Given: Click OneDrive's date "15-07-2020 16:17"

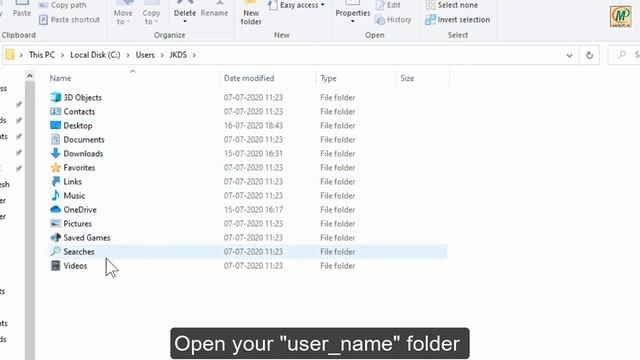Looking at the screenshot, I should [x=253, y=209].
